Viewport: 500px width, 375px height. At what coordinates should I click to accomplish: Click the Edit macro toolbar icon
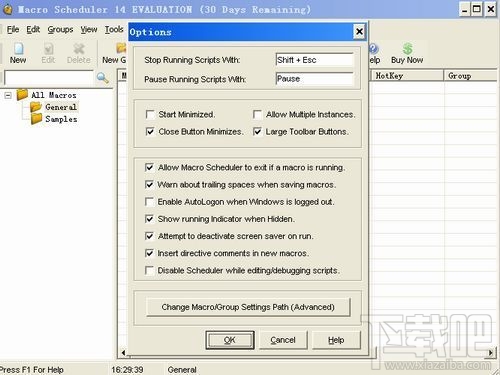pyautogui.click(x=49, y=49)
